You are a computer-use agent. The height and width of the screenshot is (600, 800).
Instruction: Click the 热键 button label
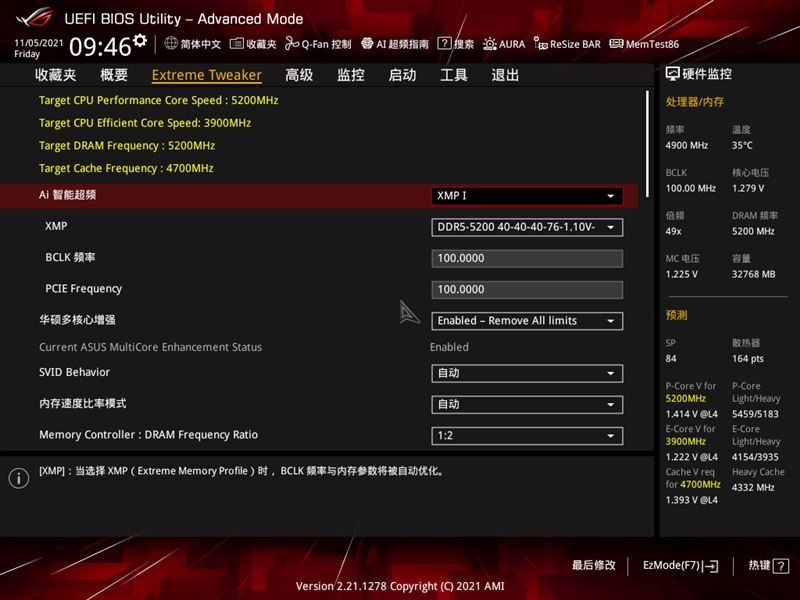[x=759, y=565]
